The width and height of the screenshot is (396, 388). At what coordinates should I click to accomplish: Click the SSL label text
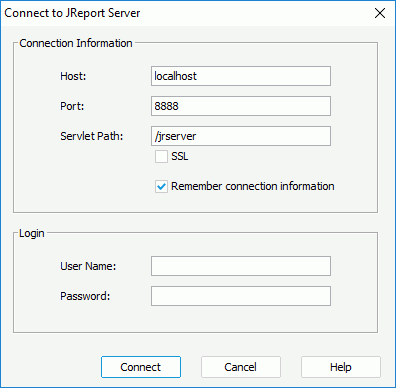tap(180, 156)
